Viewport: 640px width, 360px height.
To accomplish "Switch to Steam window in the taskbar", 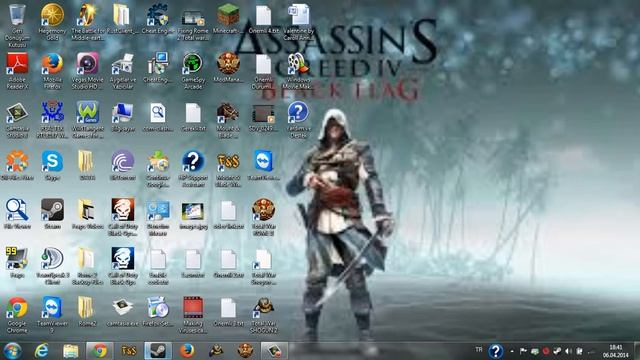I will (158, 351).
